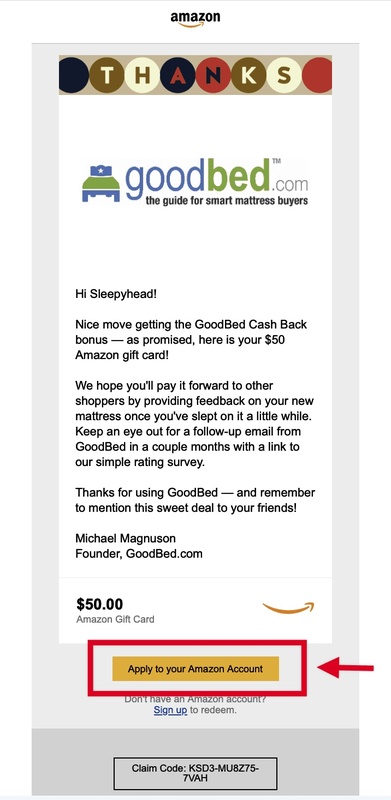Viewport: 391px width, 800px height.
Task: Click the 'Hi Sleepyhead!' greeting text
Action: [x=111, y=294]
